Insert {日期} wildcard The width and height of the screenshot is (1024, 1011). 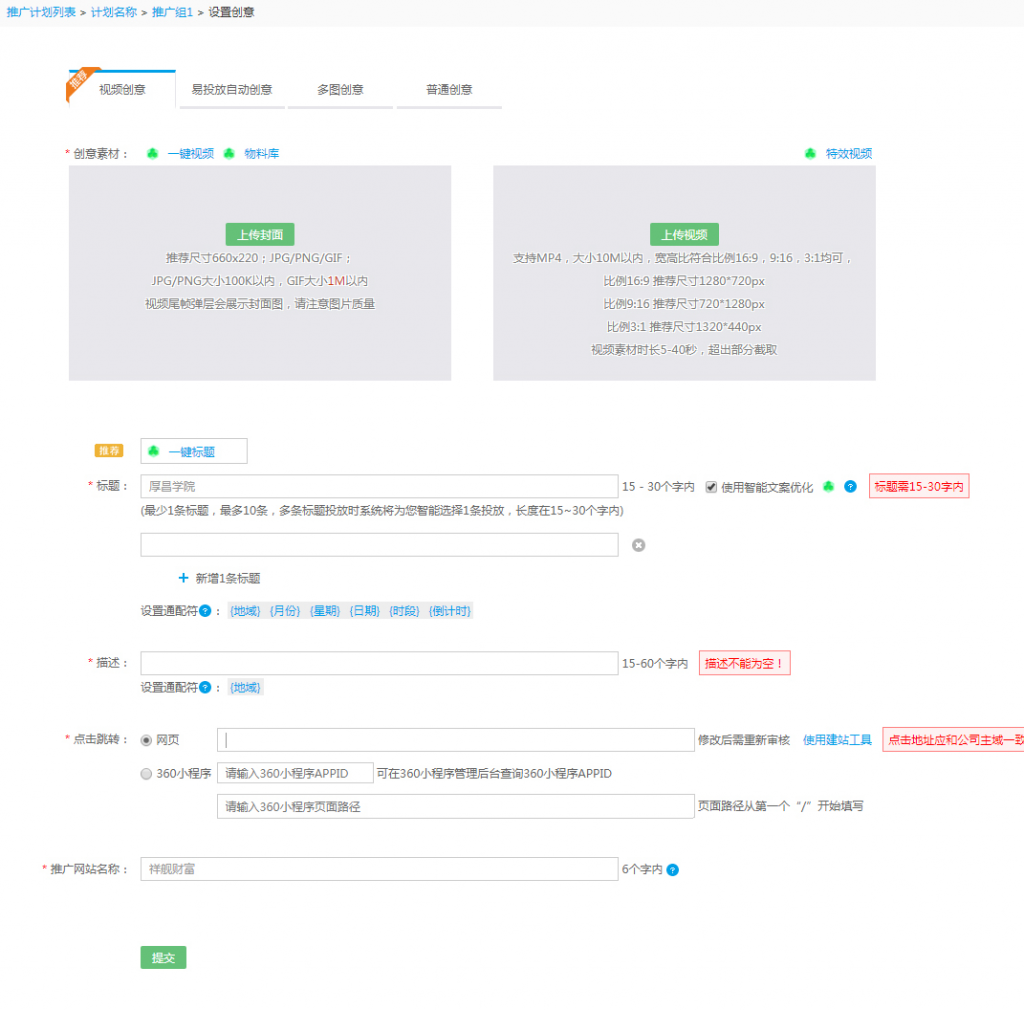coord(364,611)
